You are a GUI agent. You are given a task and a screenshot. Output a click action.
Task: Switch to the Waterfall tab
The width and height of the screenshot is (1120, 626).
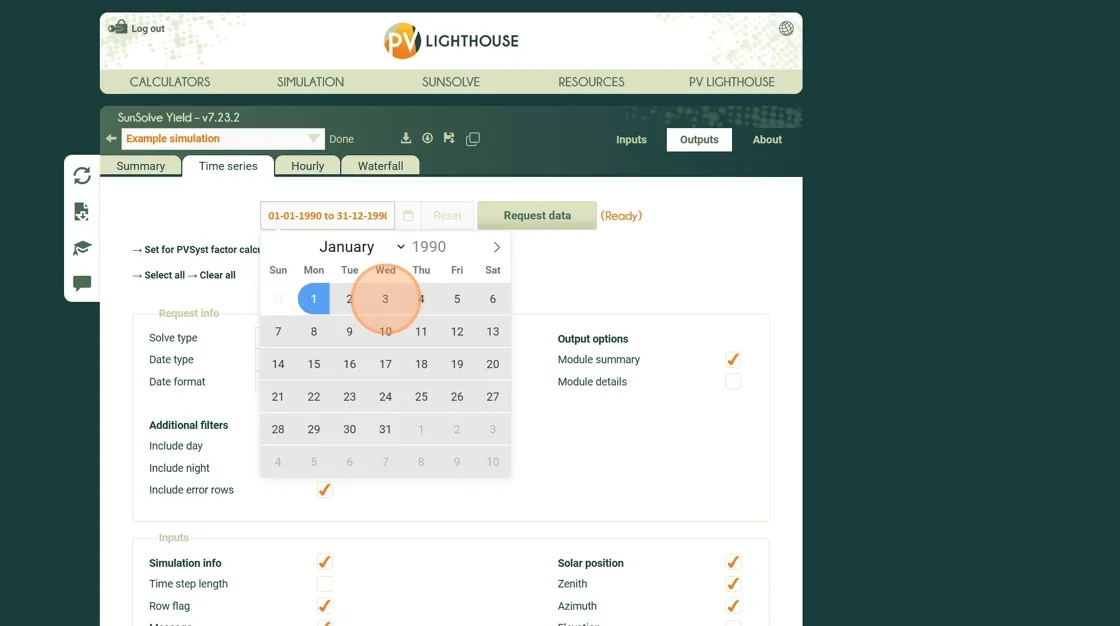coord(380,166)
